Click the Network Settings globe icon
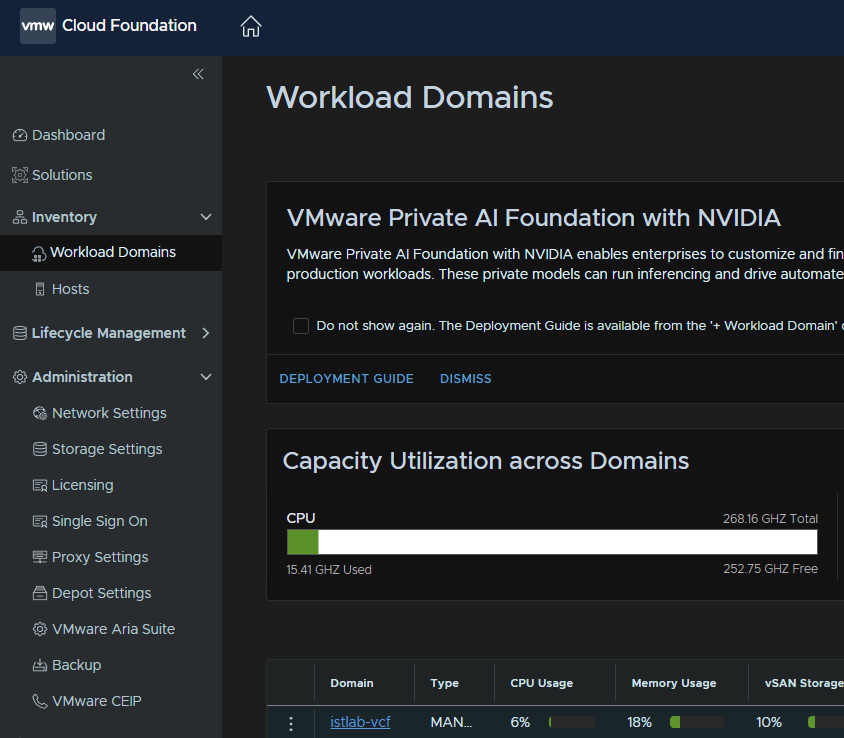This screenshot has width=844, height=738. tap(40, 413)
